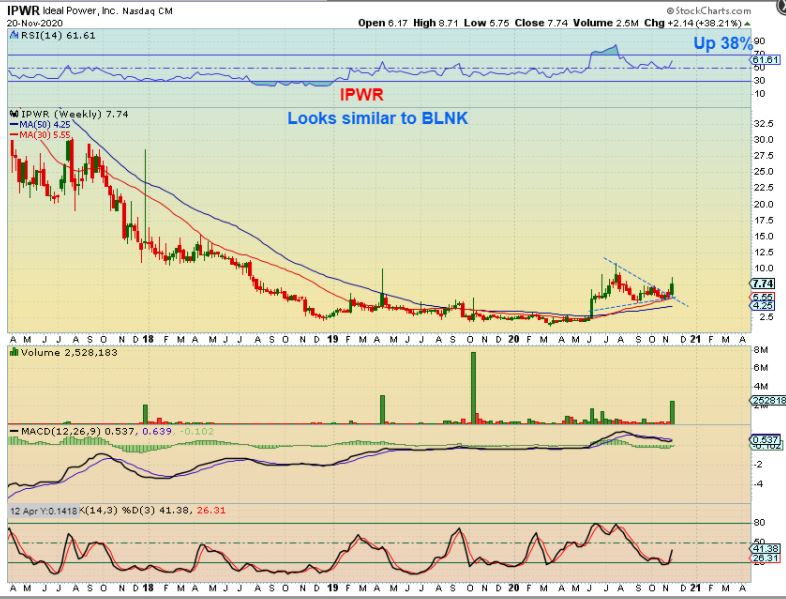Click the latest green volume bar at far right

coord(672,412)
